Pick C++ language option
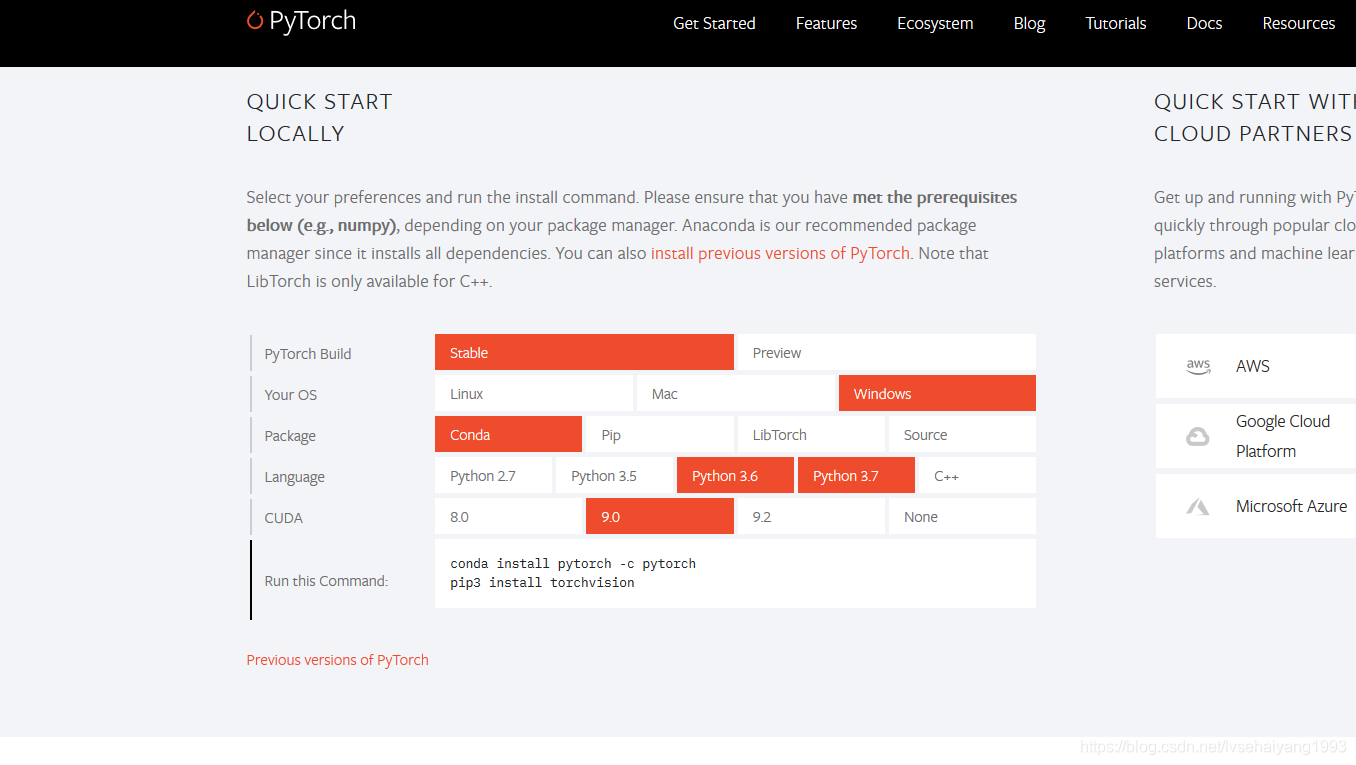 tap(977, 476)
